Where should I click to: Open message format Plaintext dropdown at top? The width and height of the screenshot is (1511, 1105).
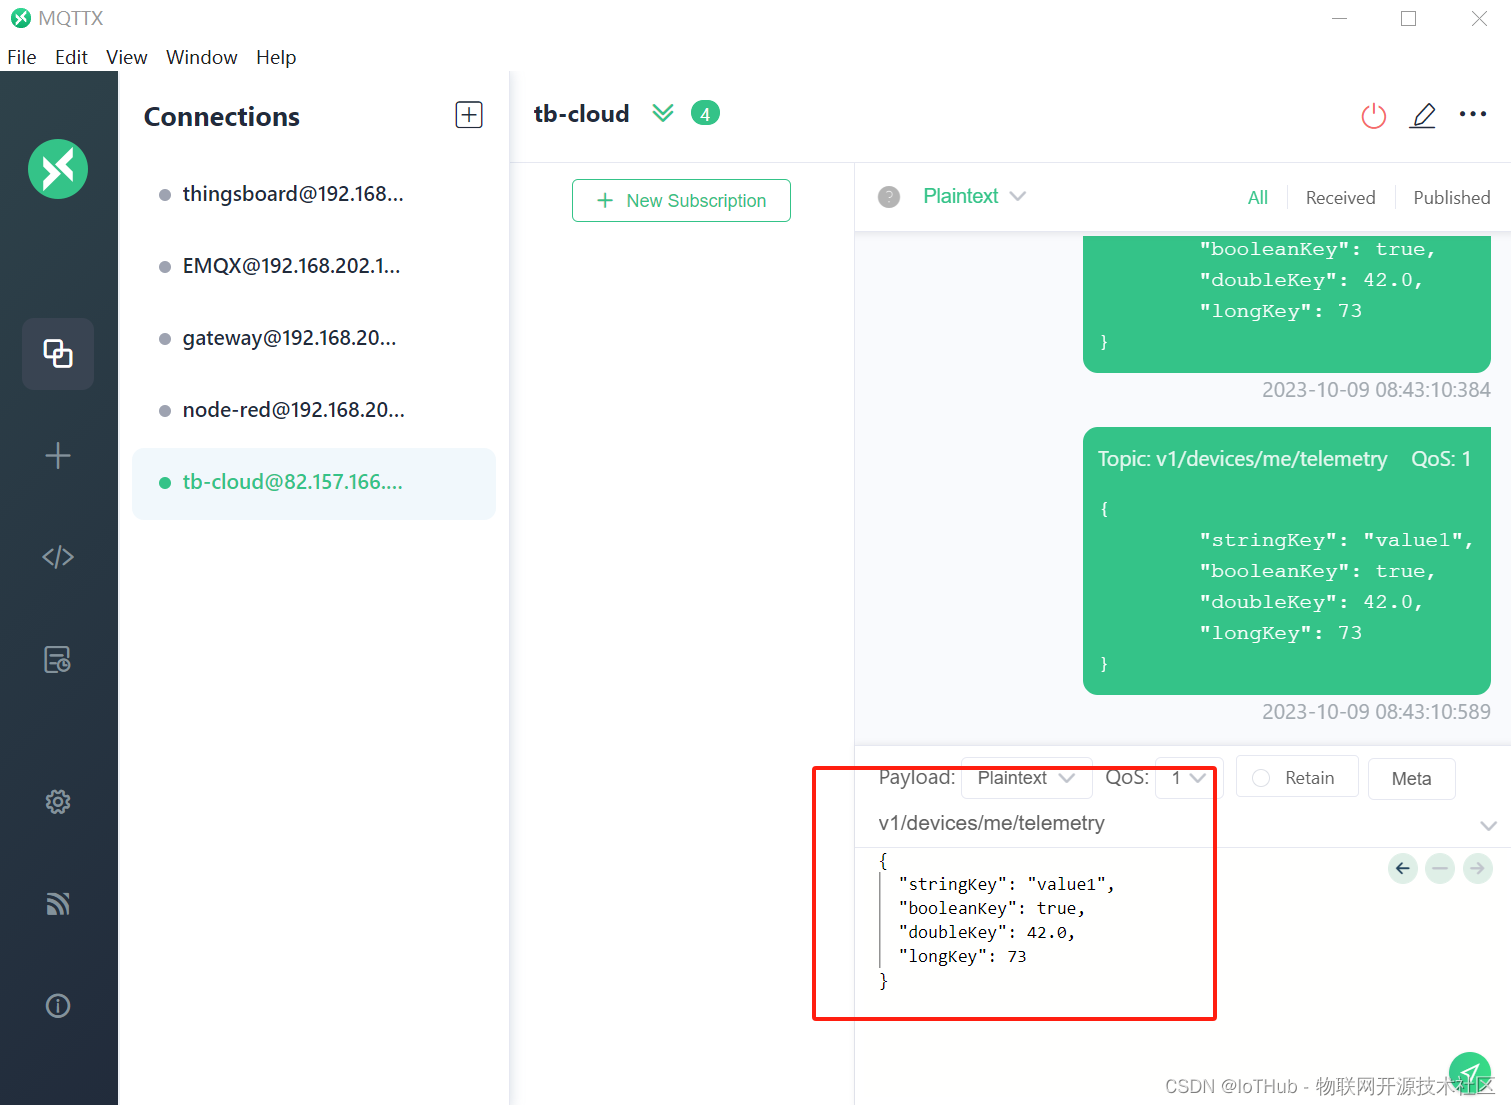[x=974, y=196]
